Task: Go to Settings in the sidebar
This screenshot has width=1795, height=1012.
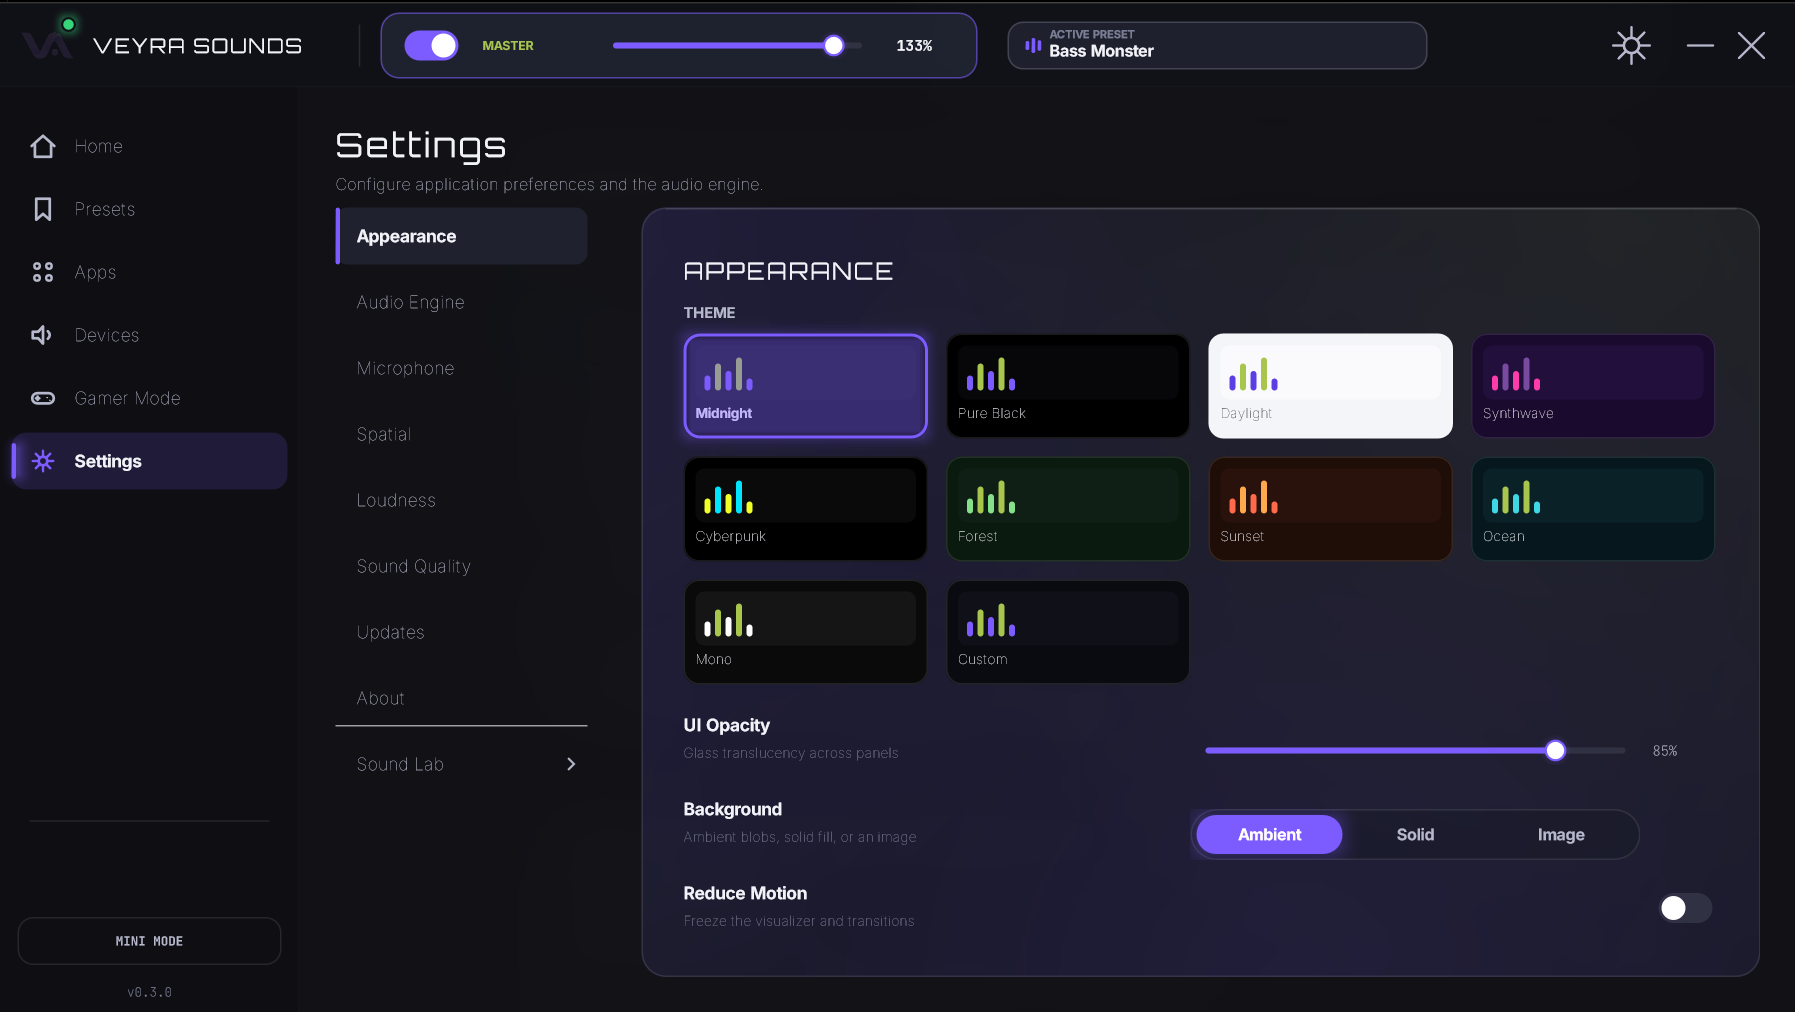Action: 149,461
